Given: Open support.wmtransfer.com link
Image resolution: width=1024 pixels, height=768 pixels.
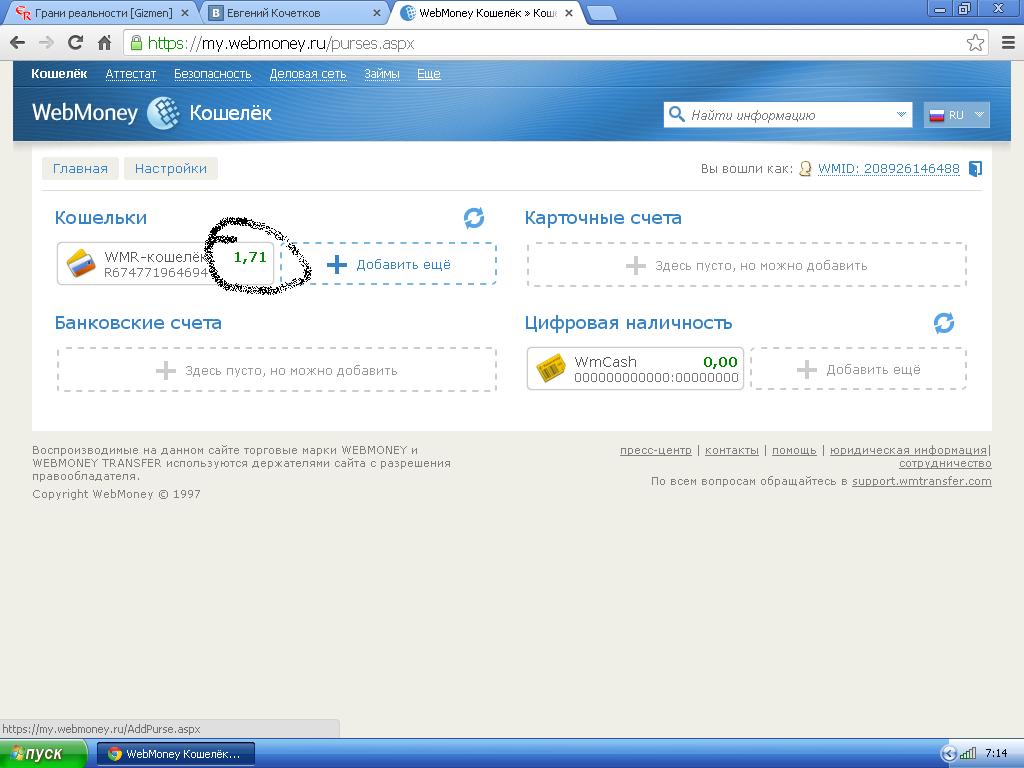Looking at the screenshot, I should click(921, 481).
